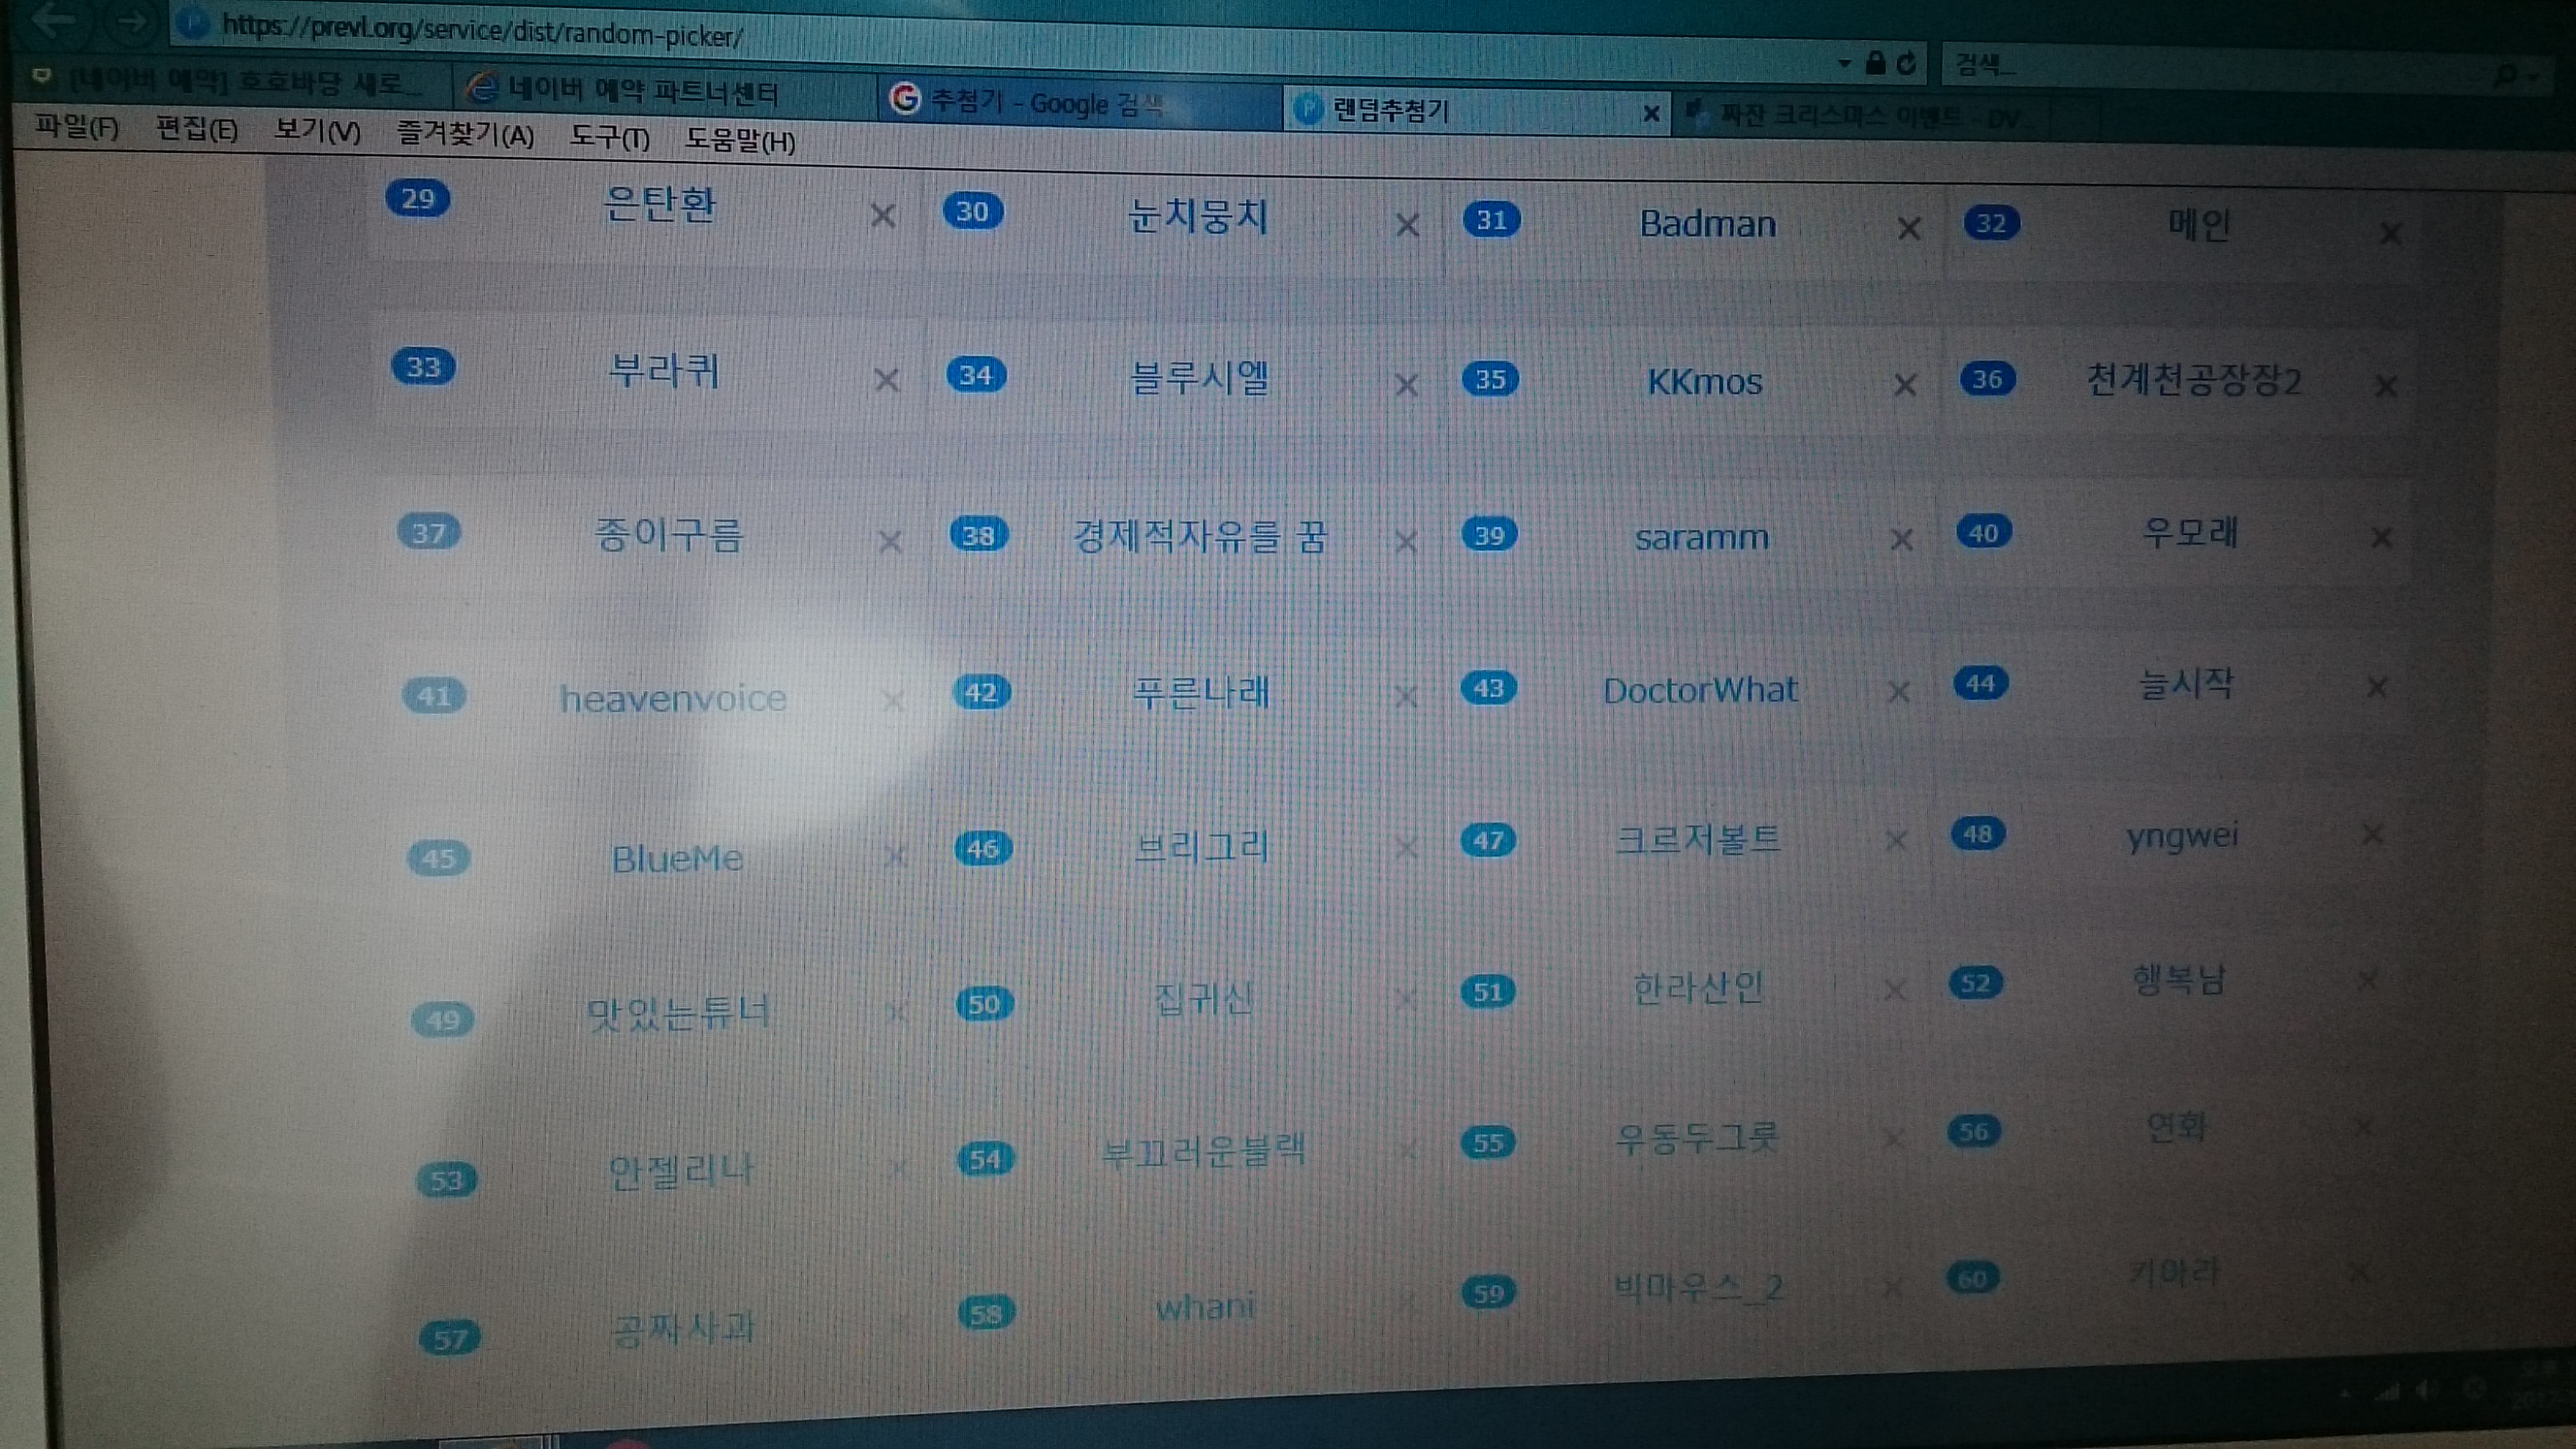Click the number 42 badge
This screenshot has height=1449, width=2576.
(981, 692)
